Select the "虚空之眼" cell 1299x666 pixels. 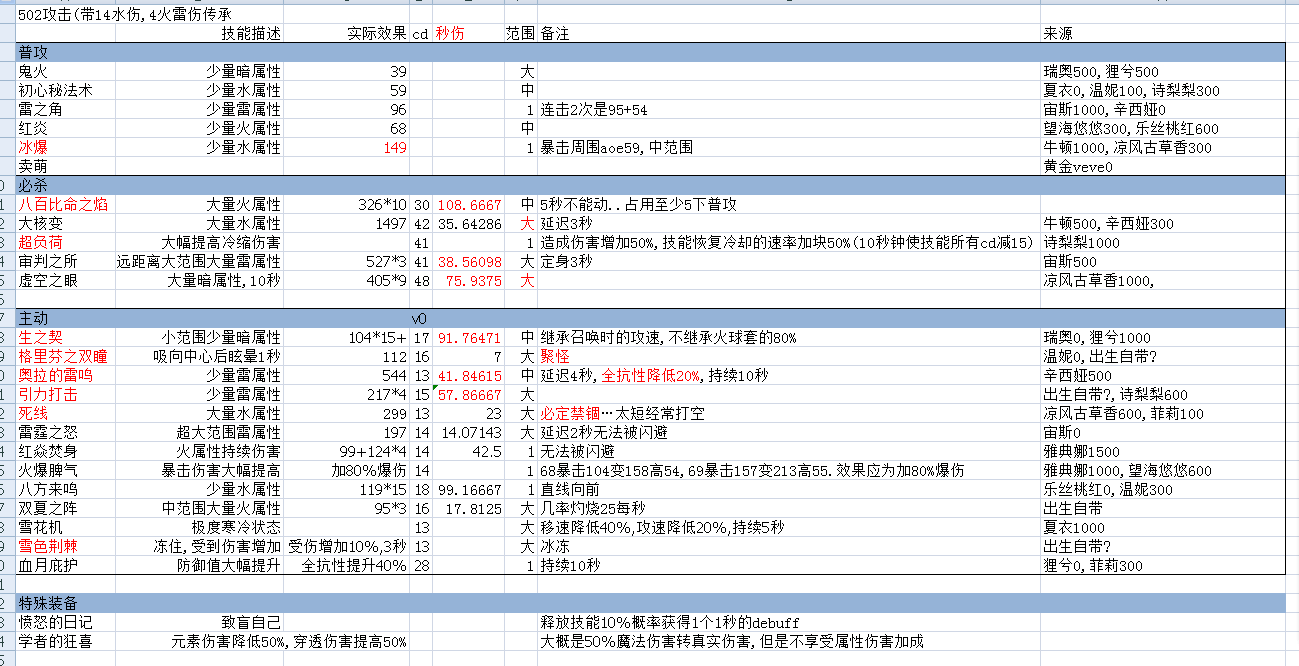point(47,280)
